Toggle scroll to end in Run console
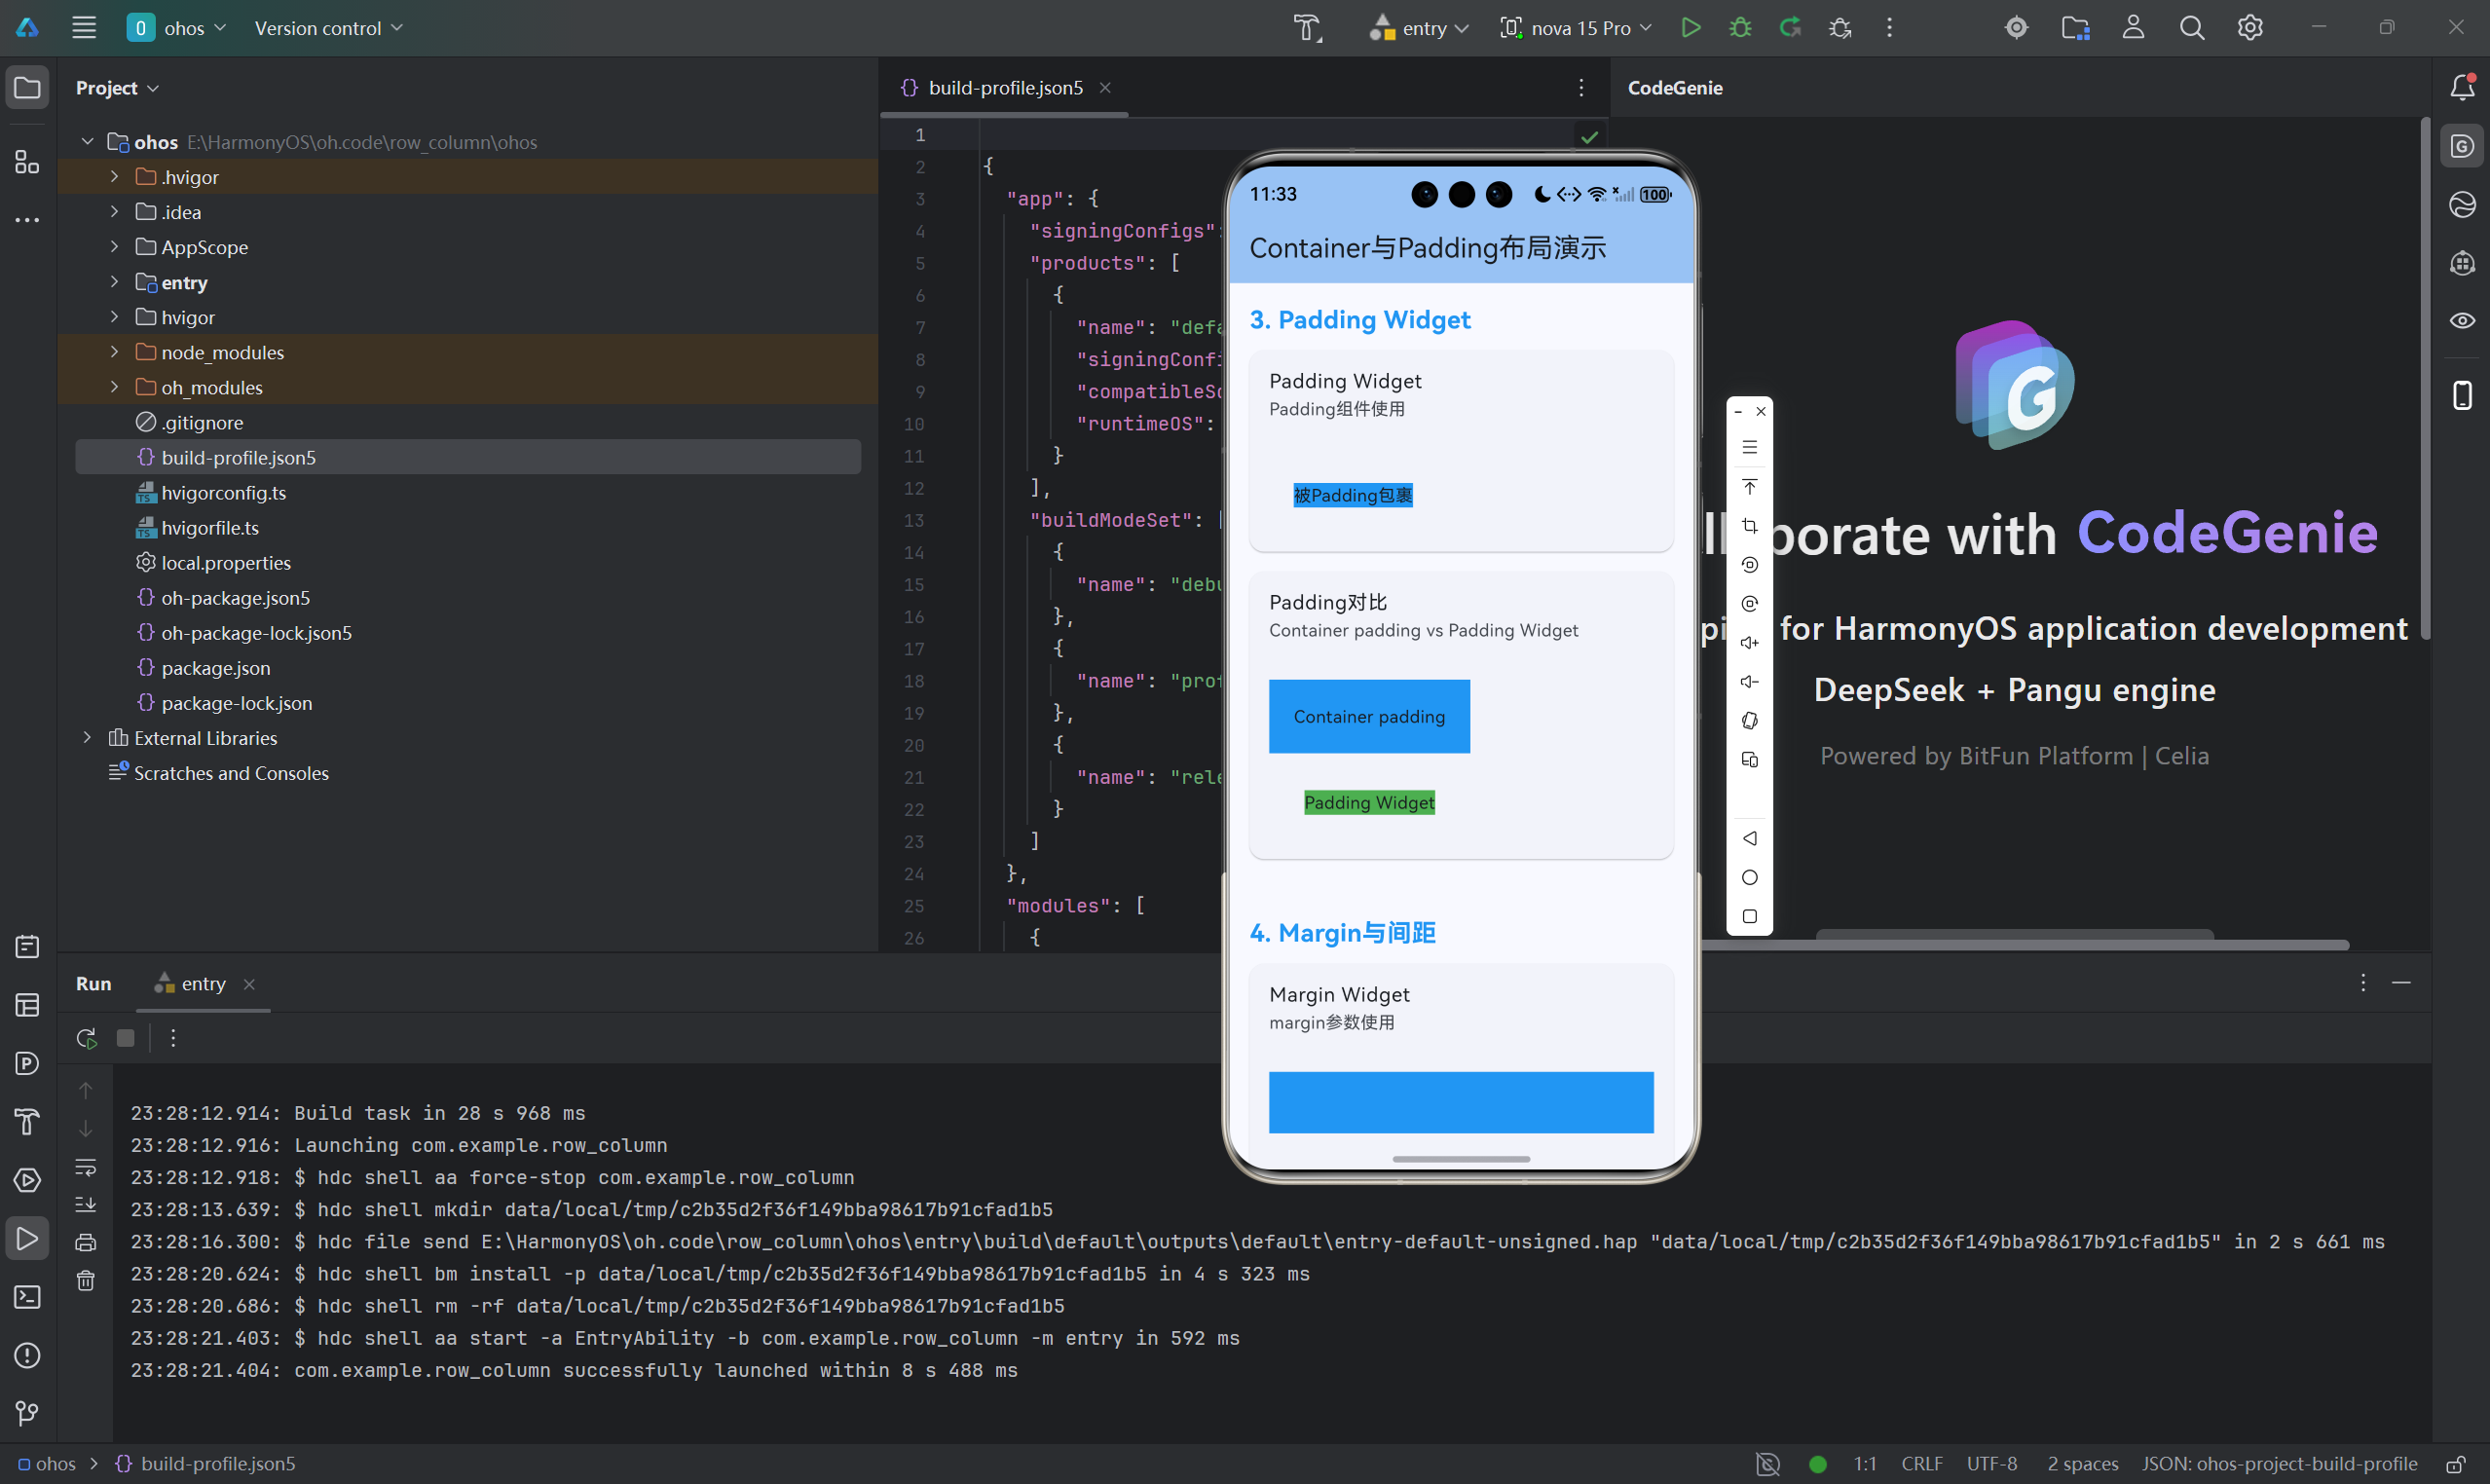This screenshot has width=2490, height=1484. pos(86,1204)
